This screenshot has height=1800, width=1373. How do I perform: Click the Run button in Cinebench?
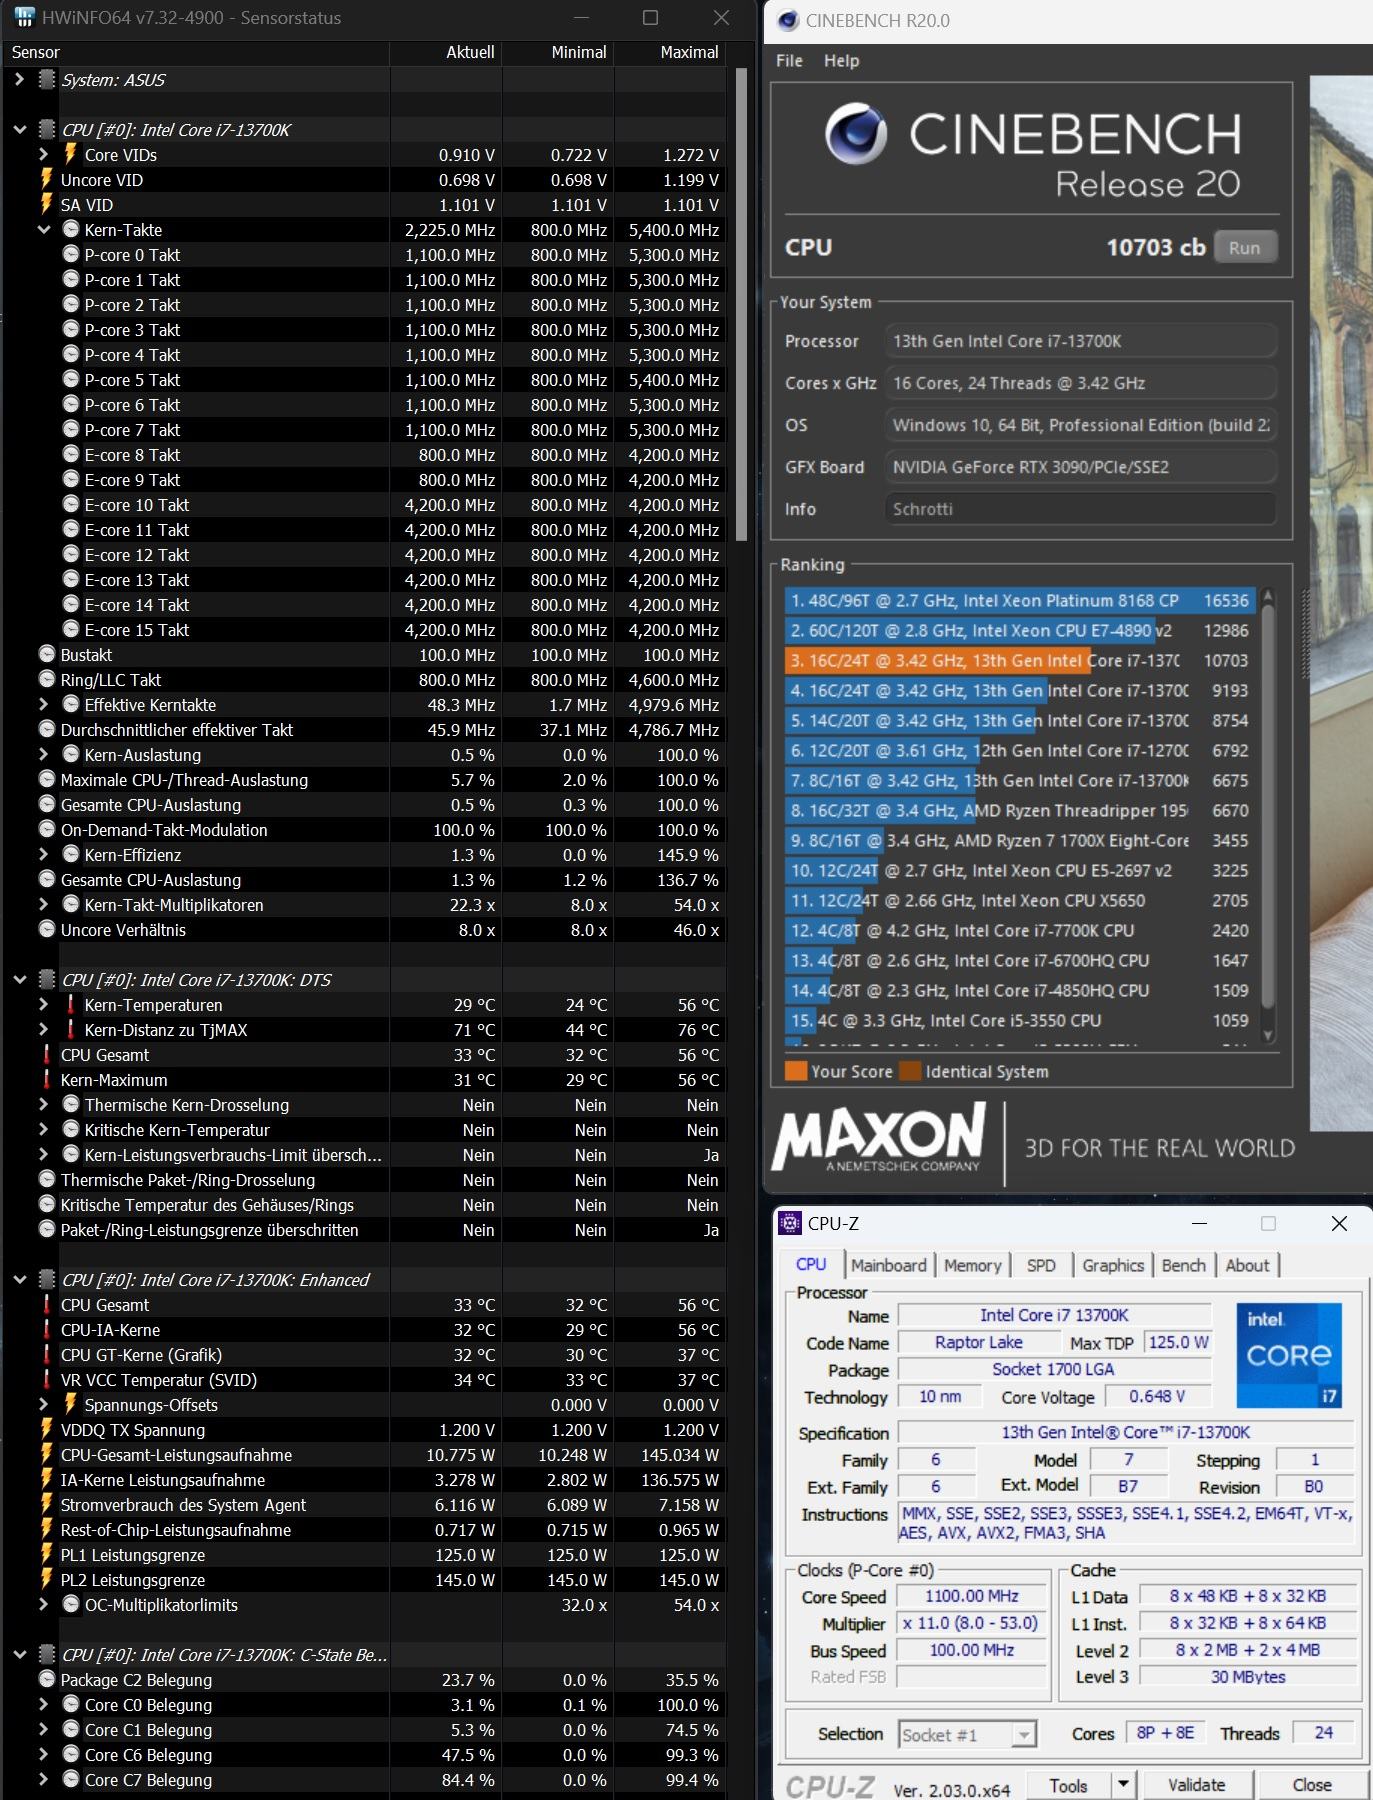[x=1245, y=248]
